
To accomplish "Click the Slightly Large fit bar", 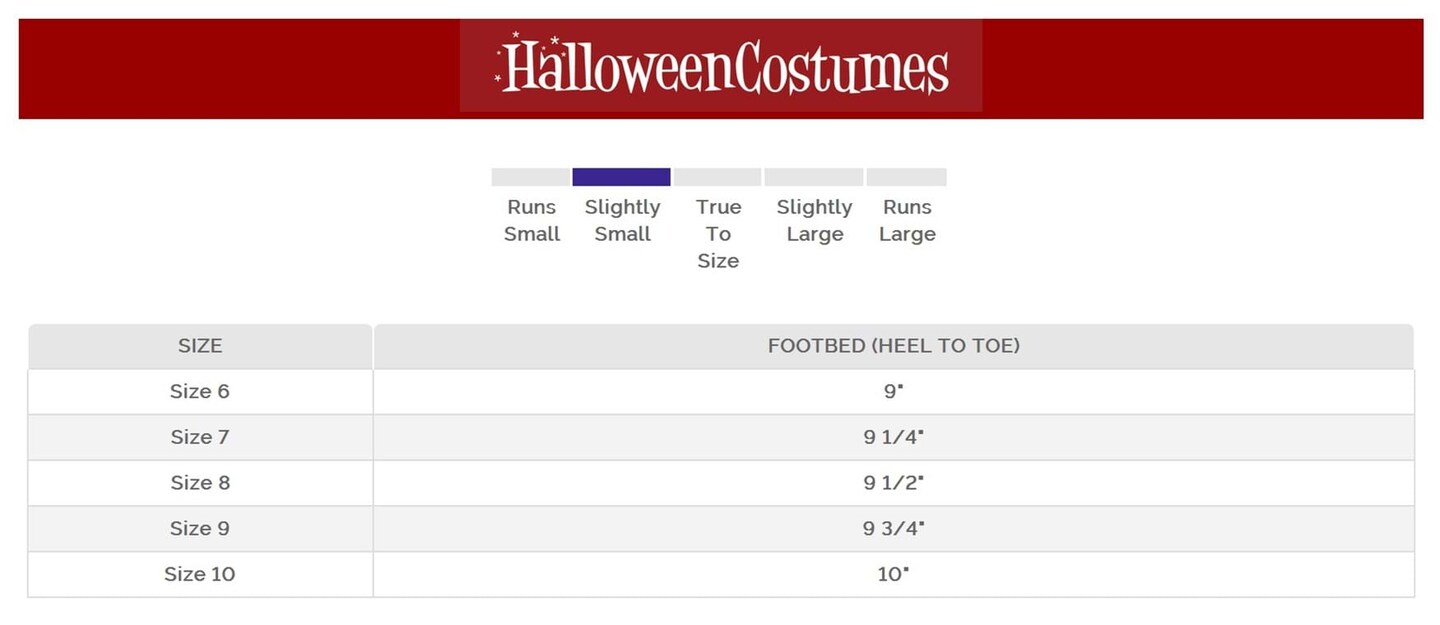I will (x=813, y=177).
